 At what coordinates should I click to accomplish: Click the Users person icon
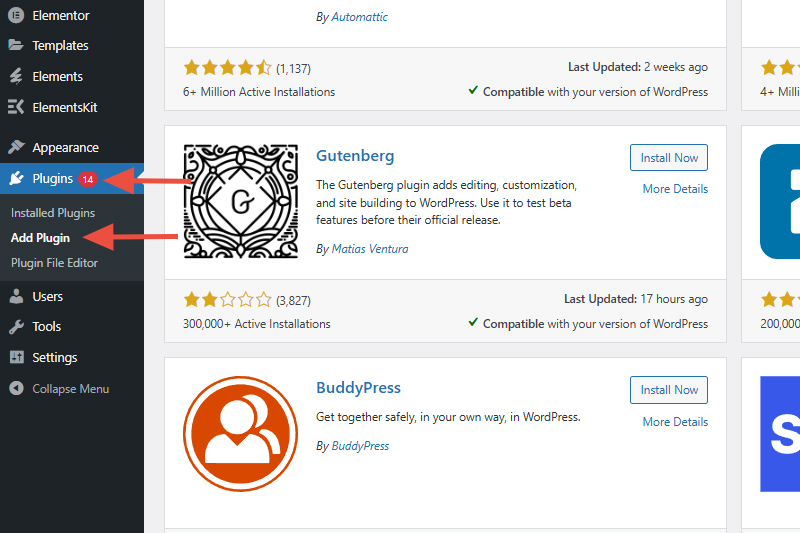click(x=16, y=296)
